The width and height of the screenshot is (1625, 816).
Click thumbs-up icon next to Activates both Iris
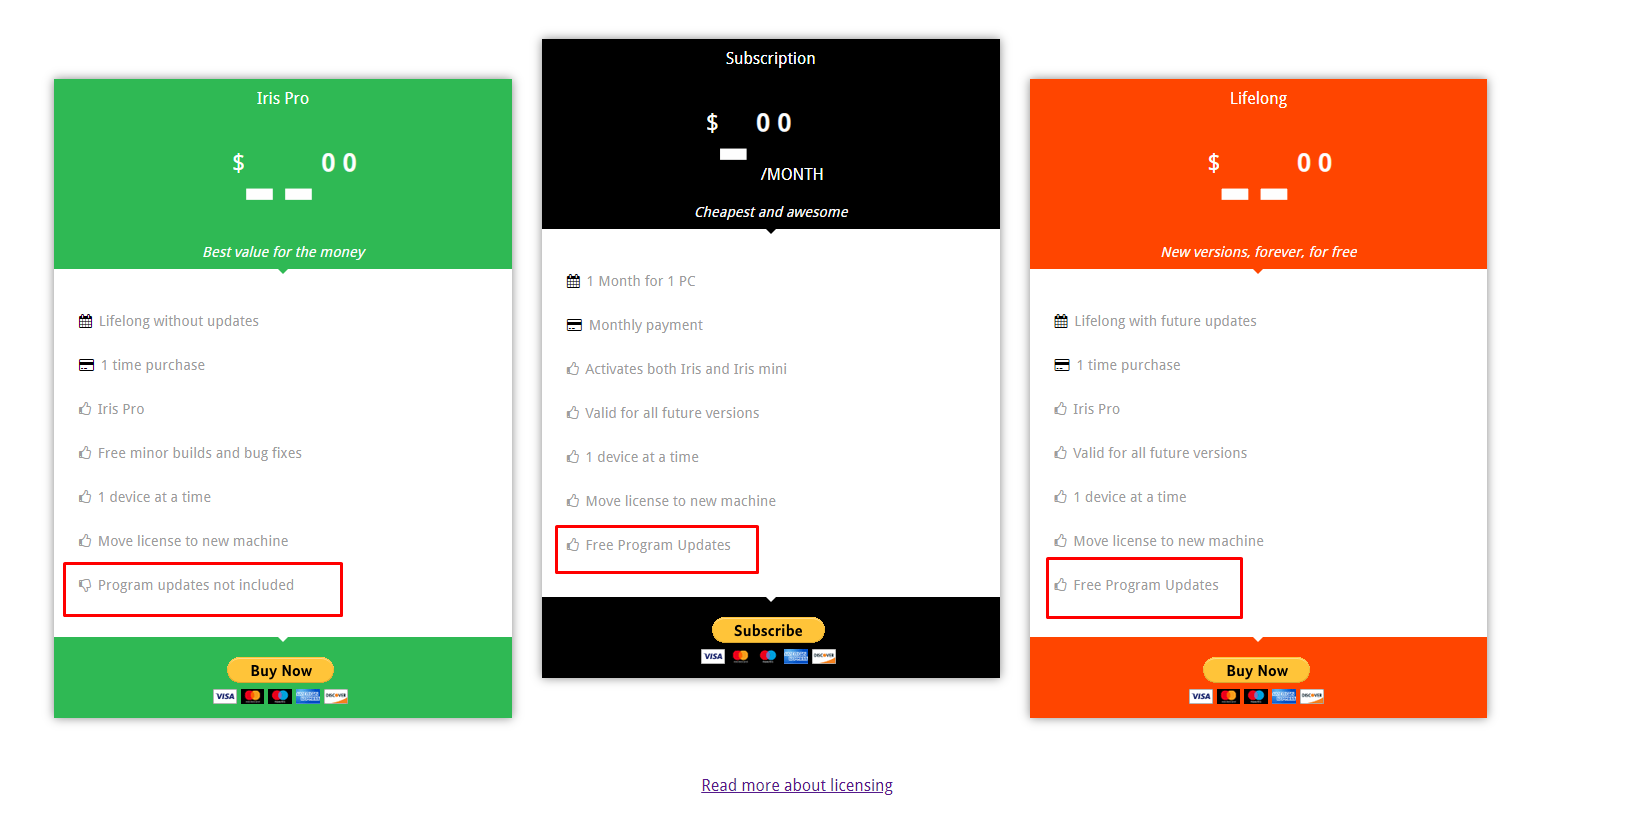tap(573, 369)
